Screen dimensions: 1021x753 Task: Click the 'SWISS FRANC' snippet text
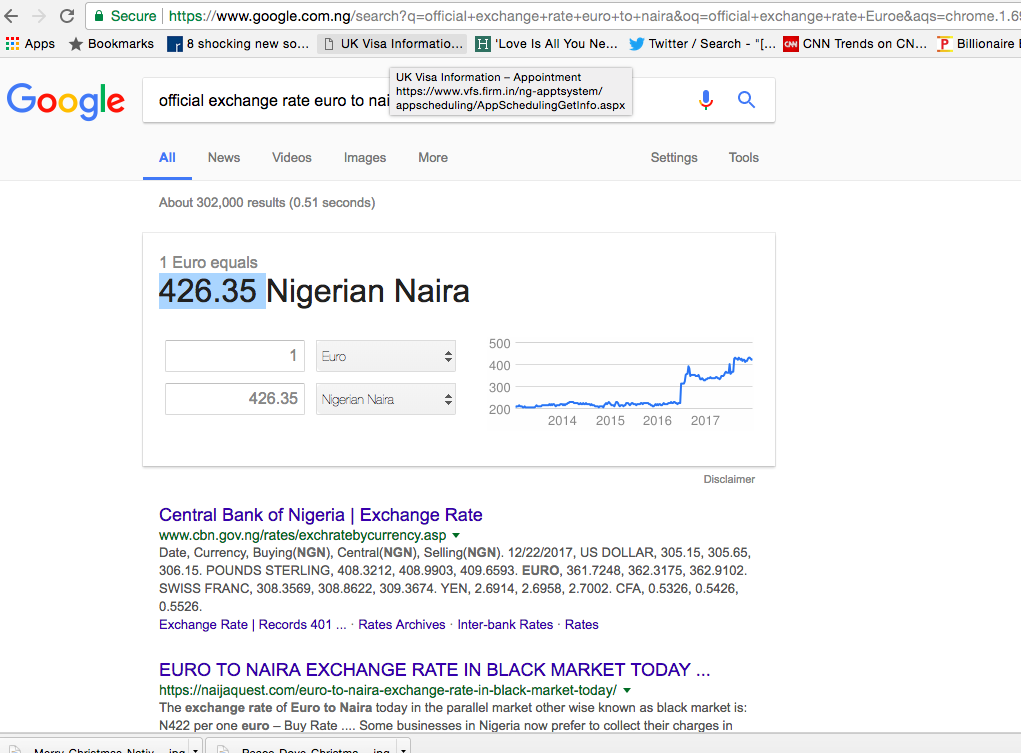coord(204,589)
